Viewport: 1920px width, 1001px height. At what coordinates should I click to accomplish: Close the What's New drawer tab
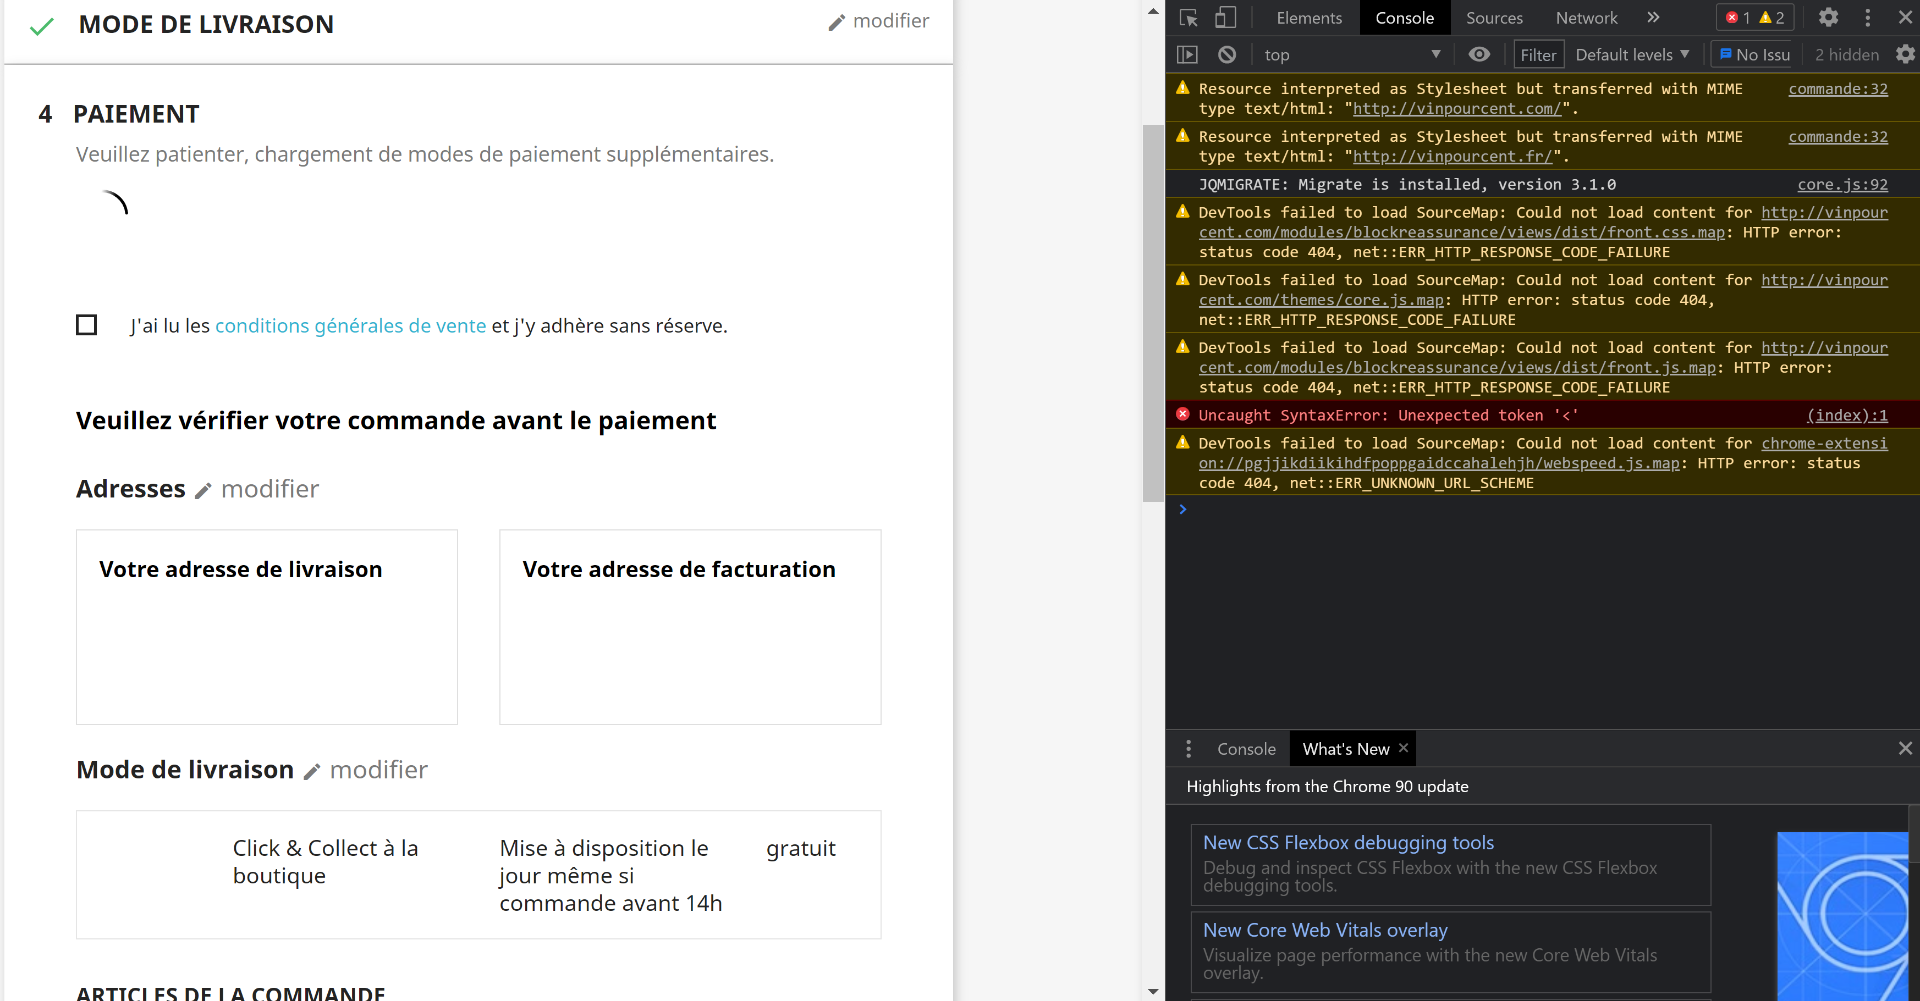[x=1404, y=748]
